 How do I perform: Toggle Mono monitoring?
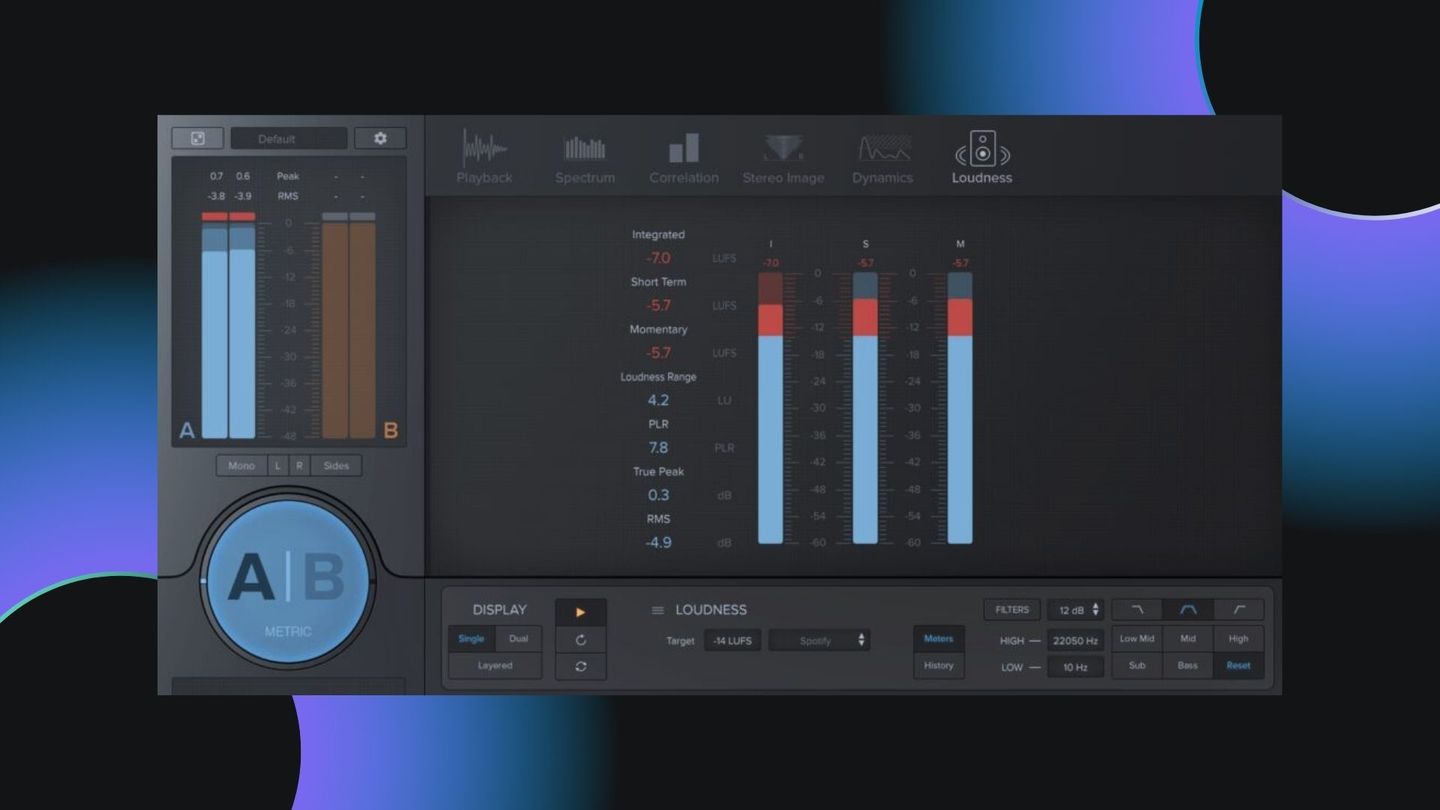(x=241, y=466)
